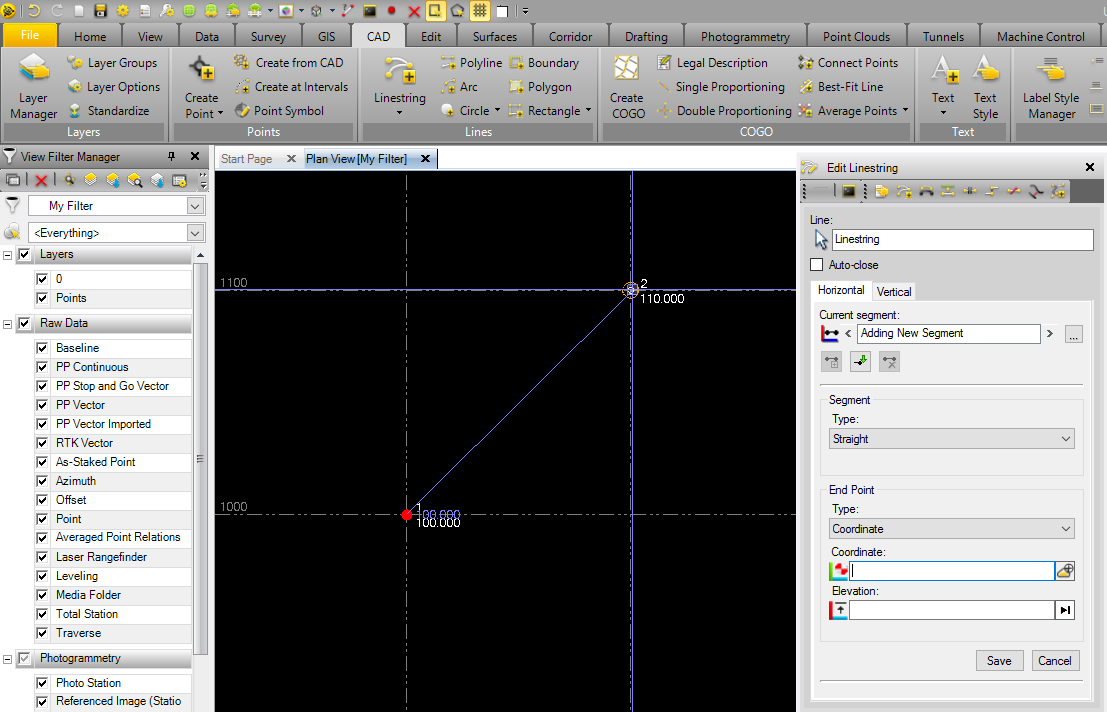Enable the Auto-close checkbox

tap(817, 265)
